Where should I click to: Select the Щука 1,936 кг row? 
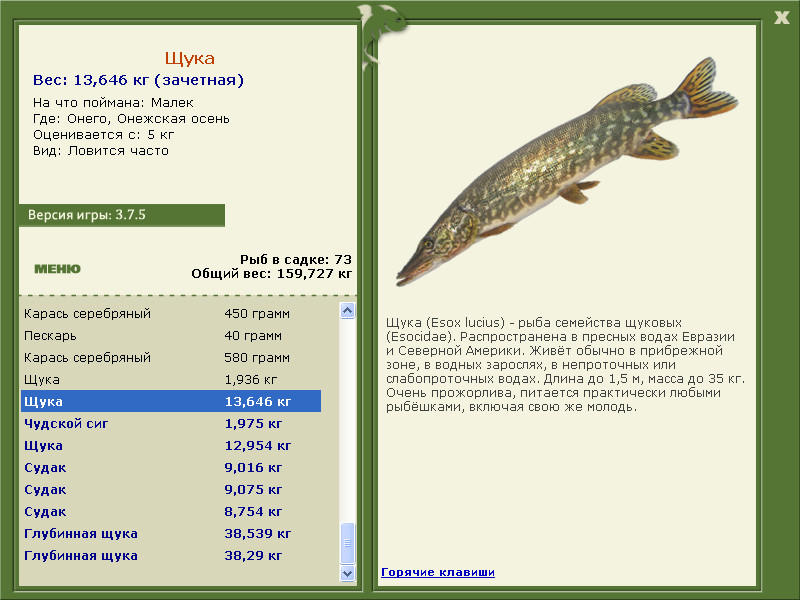click(x=171, y=379)
